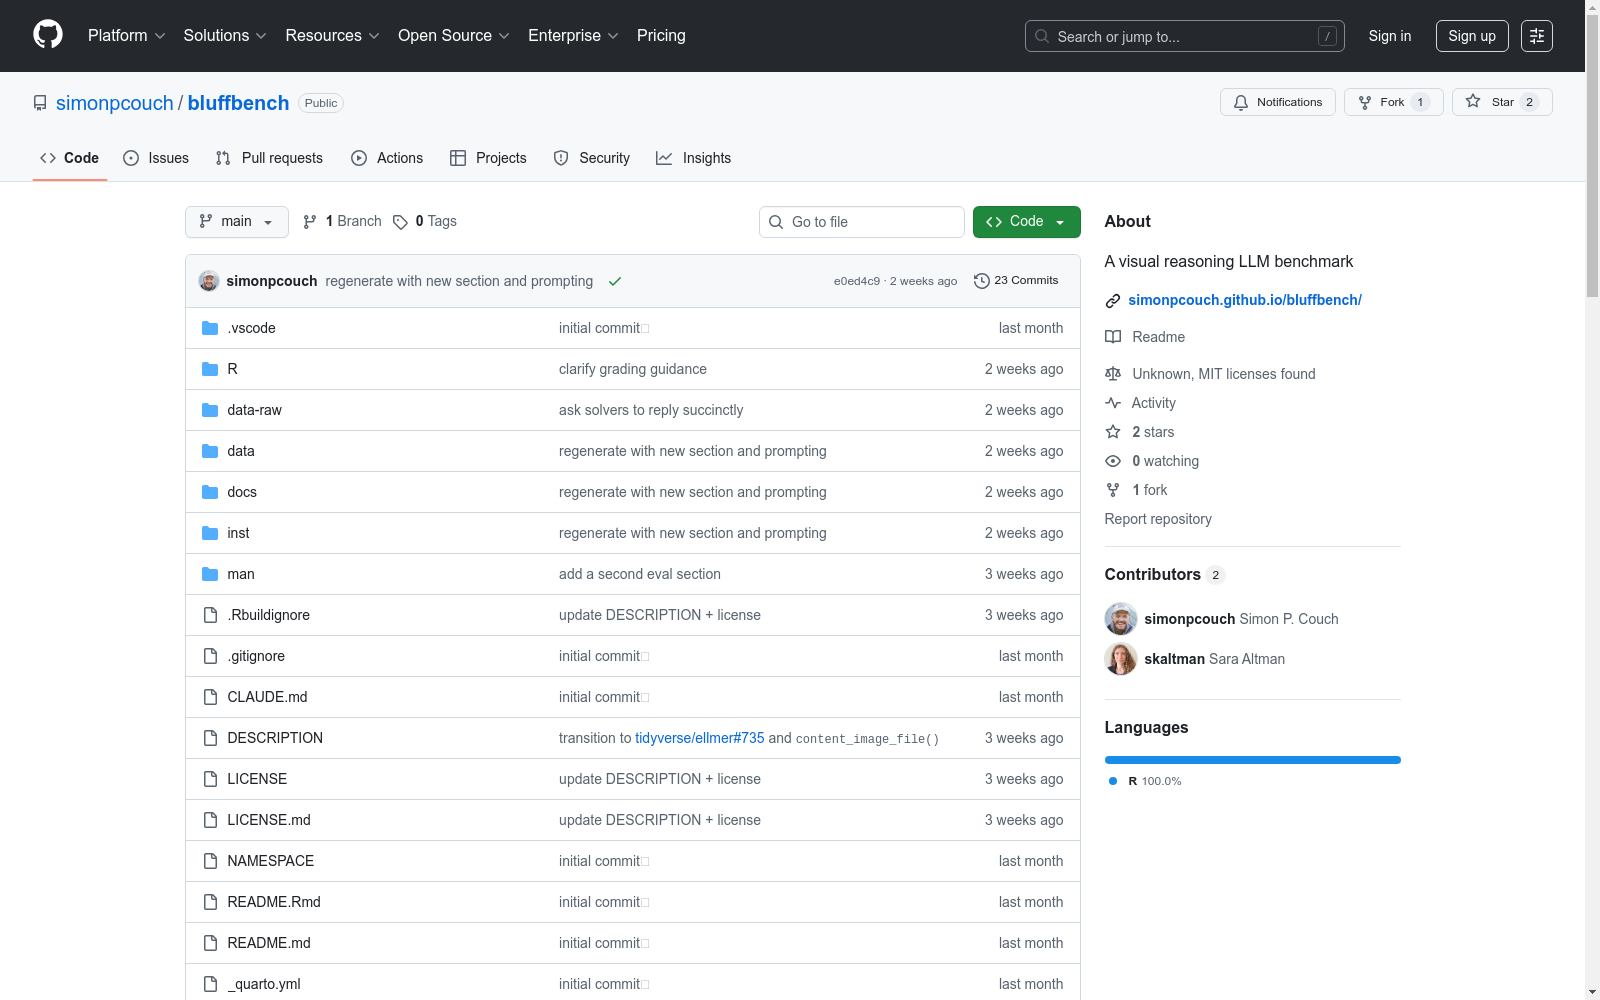This screenshot has width=1600, height=1000.
Task: Switch to the Pull requests tab
Action: [269, 158]
